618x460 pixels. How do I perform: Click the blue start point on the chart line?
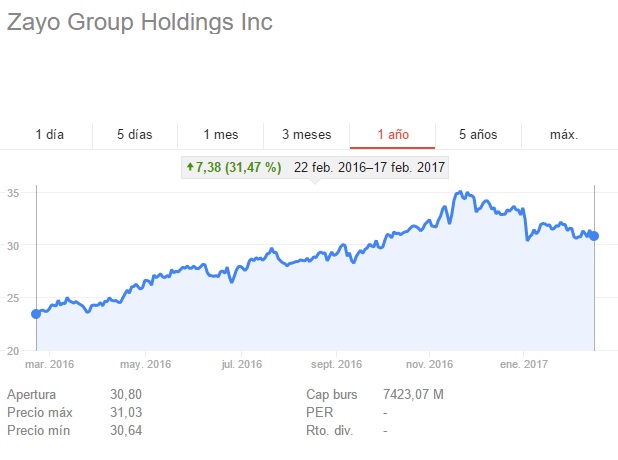(x=36, y=314)
